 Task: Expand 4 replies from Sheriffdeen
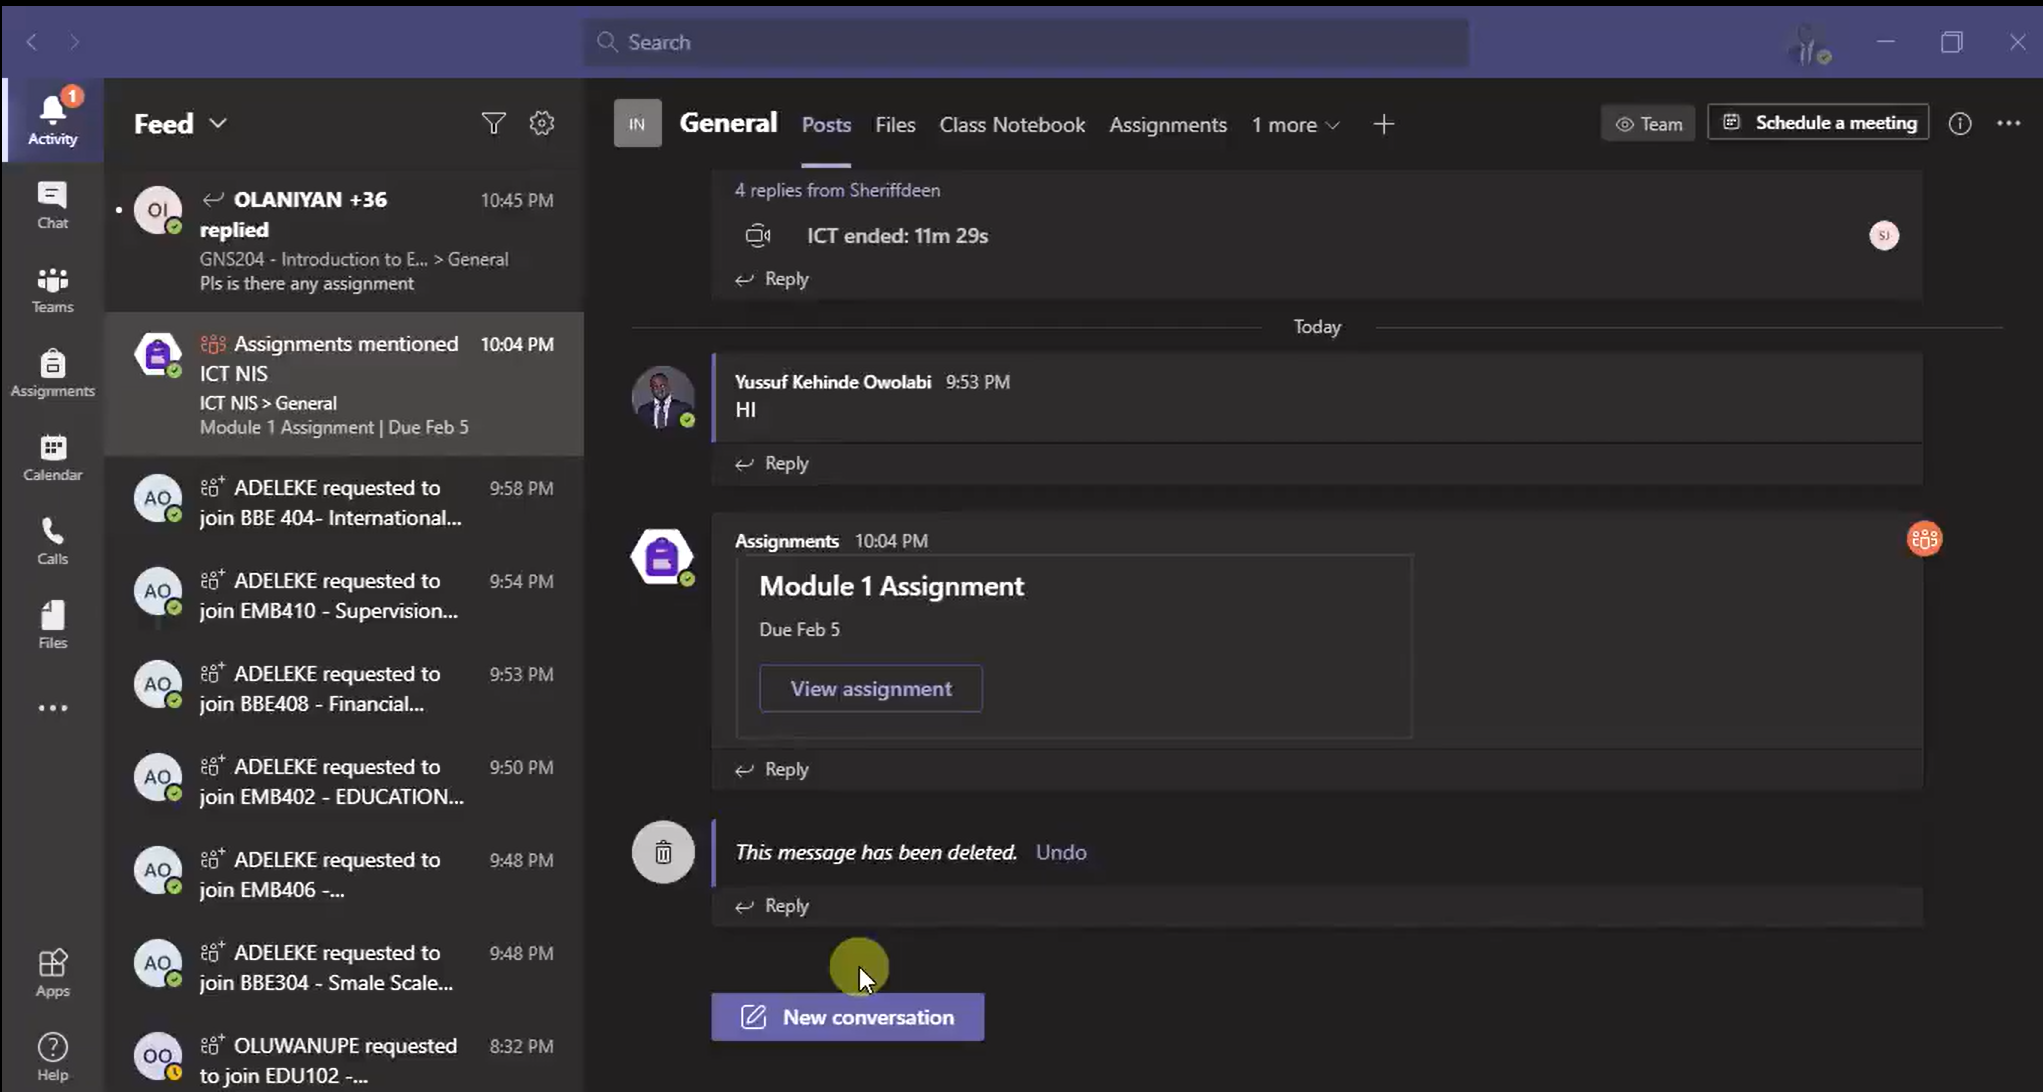(837, 190)
